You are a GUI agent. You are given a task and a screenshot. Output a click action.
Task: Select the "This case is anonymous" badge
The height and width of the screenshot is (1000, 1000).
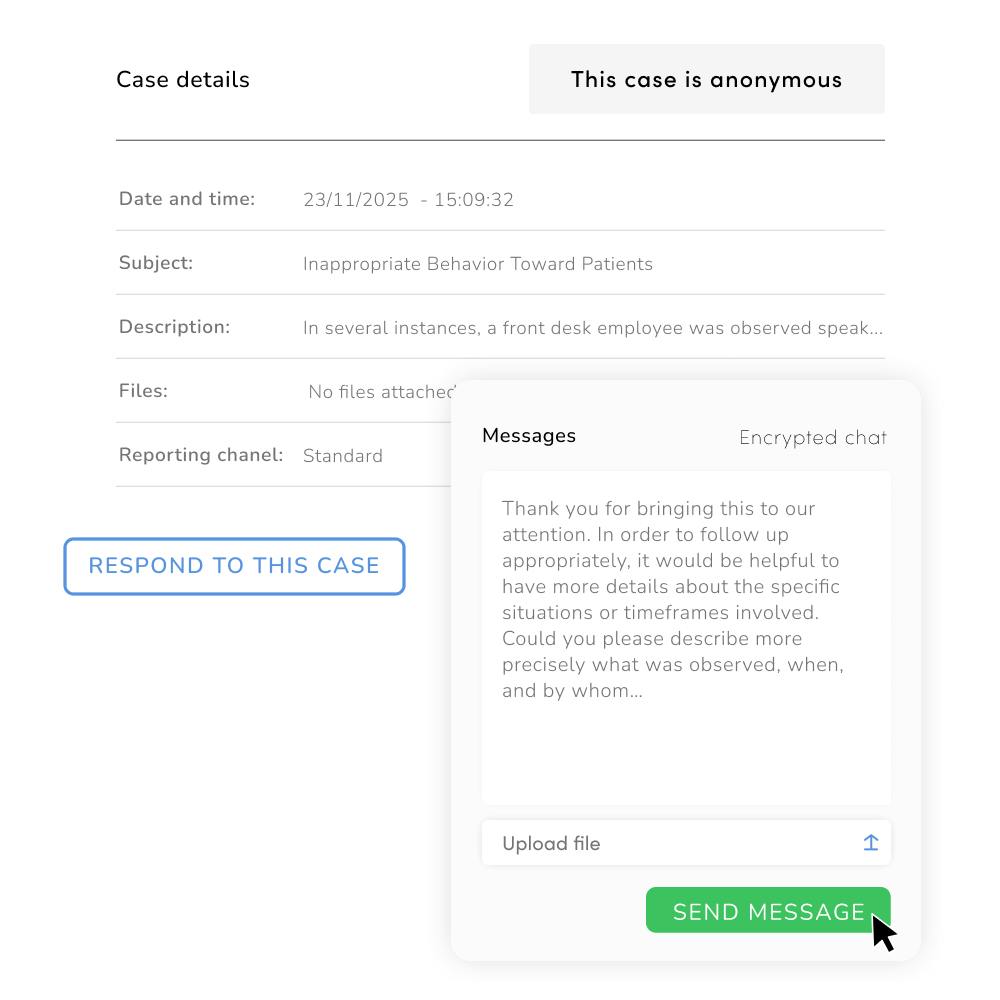click(x=706, y=80)
